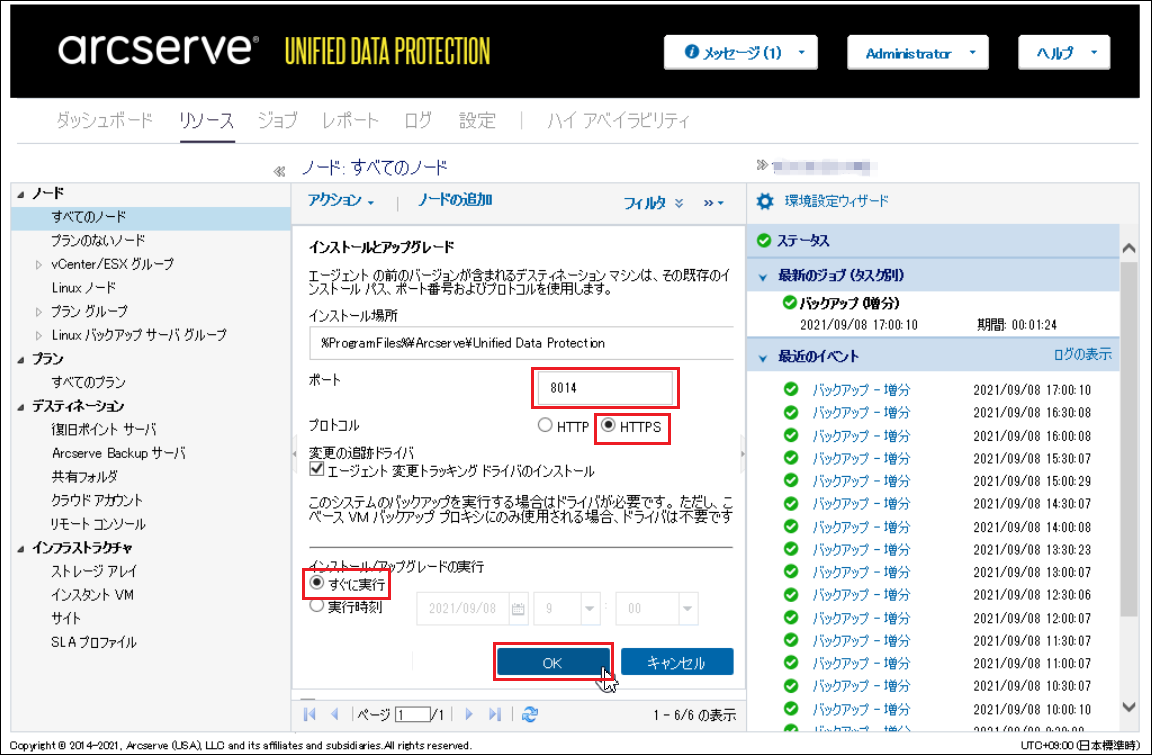Open the ログの表示 link

pyautogui.click(x=1082, y=355)
